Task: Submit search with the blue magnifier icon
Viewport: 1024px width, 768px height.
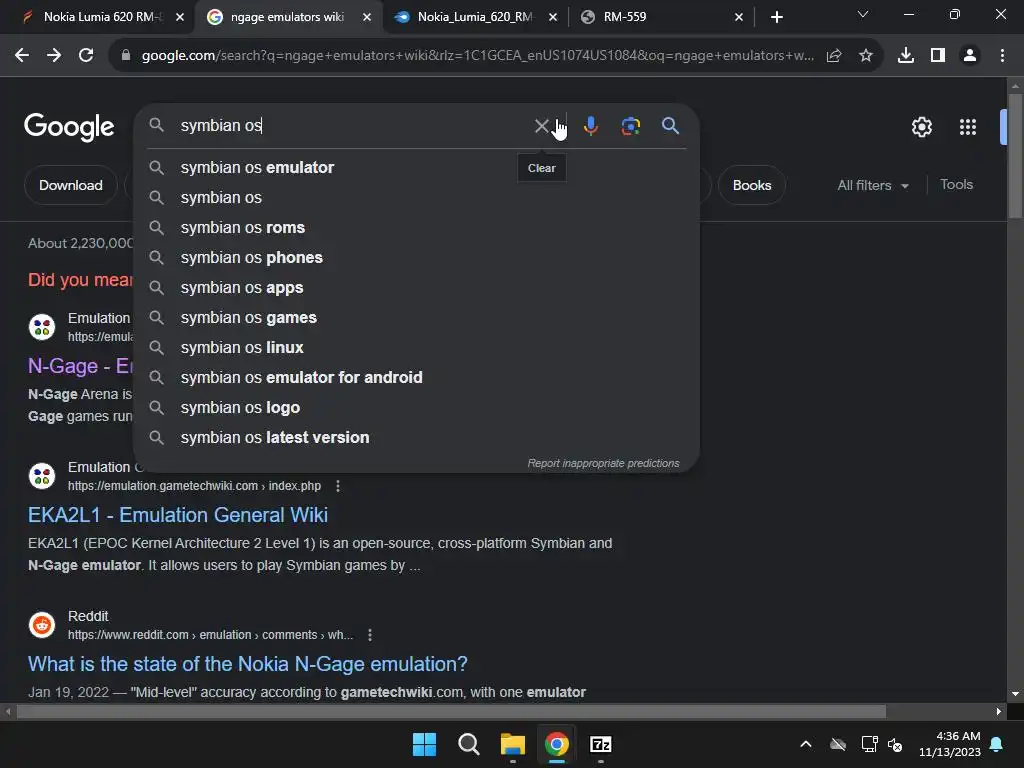Action: click(670, 125)
